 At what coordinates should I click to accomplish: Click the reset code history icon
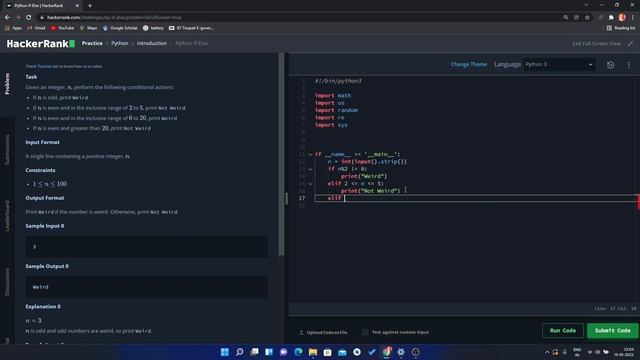[x=610, y=65]
